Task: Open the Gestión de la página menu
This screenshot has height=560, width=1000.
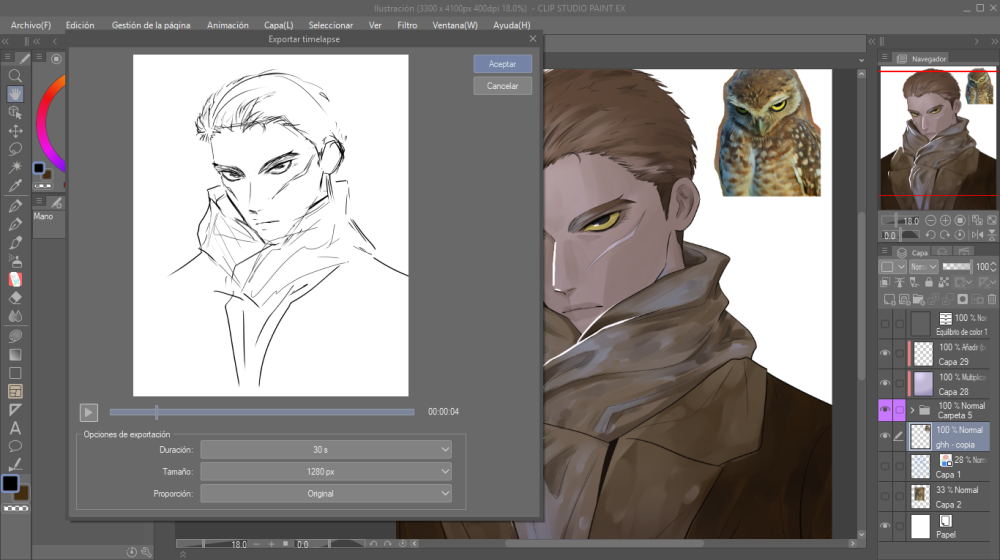Action: coord(151,25)
